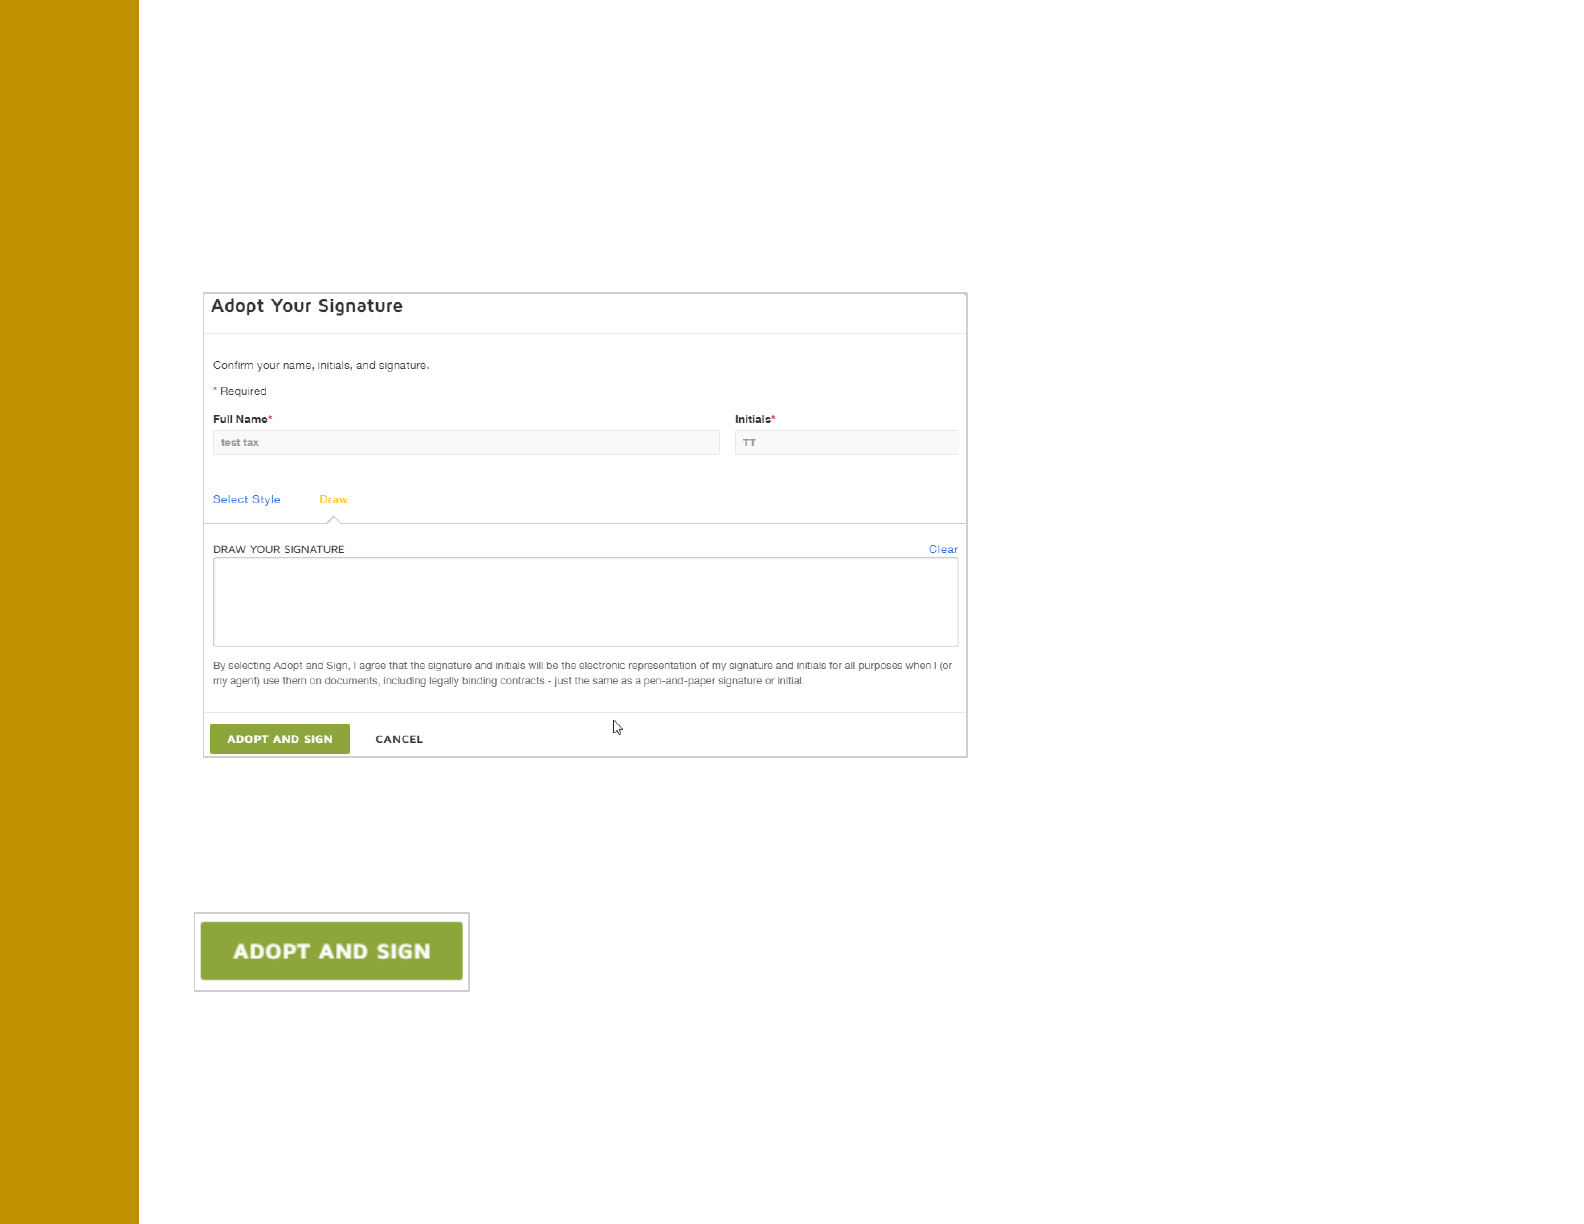Click the Confirm your name instruction text
Screen dimensions: 1584x1224
[x=321, y=365]
